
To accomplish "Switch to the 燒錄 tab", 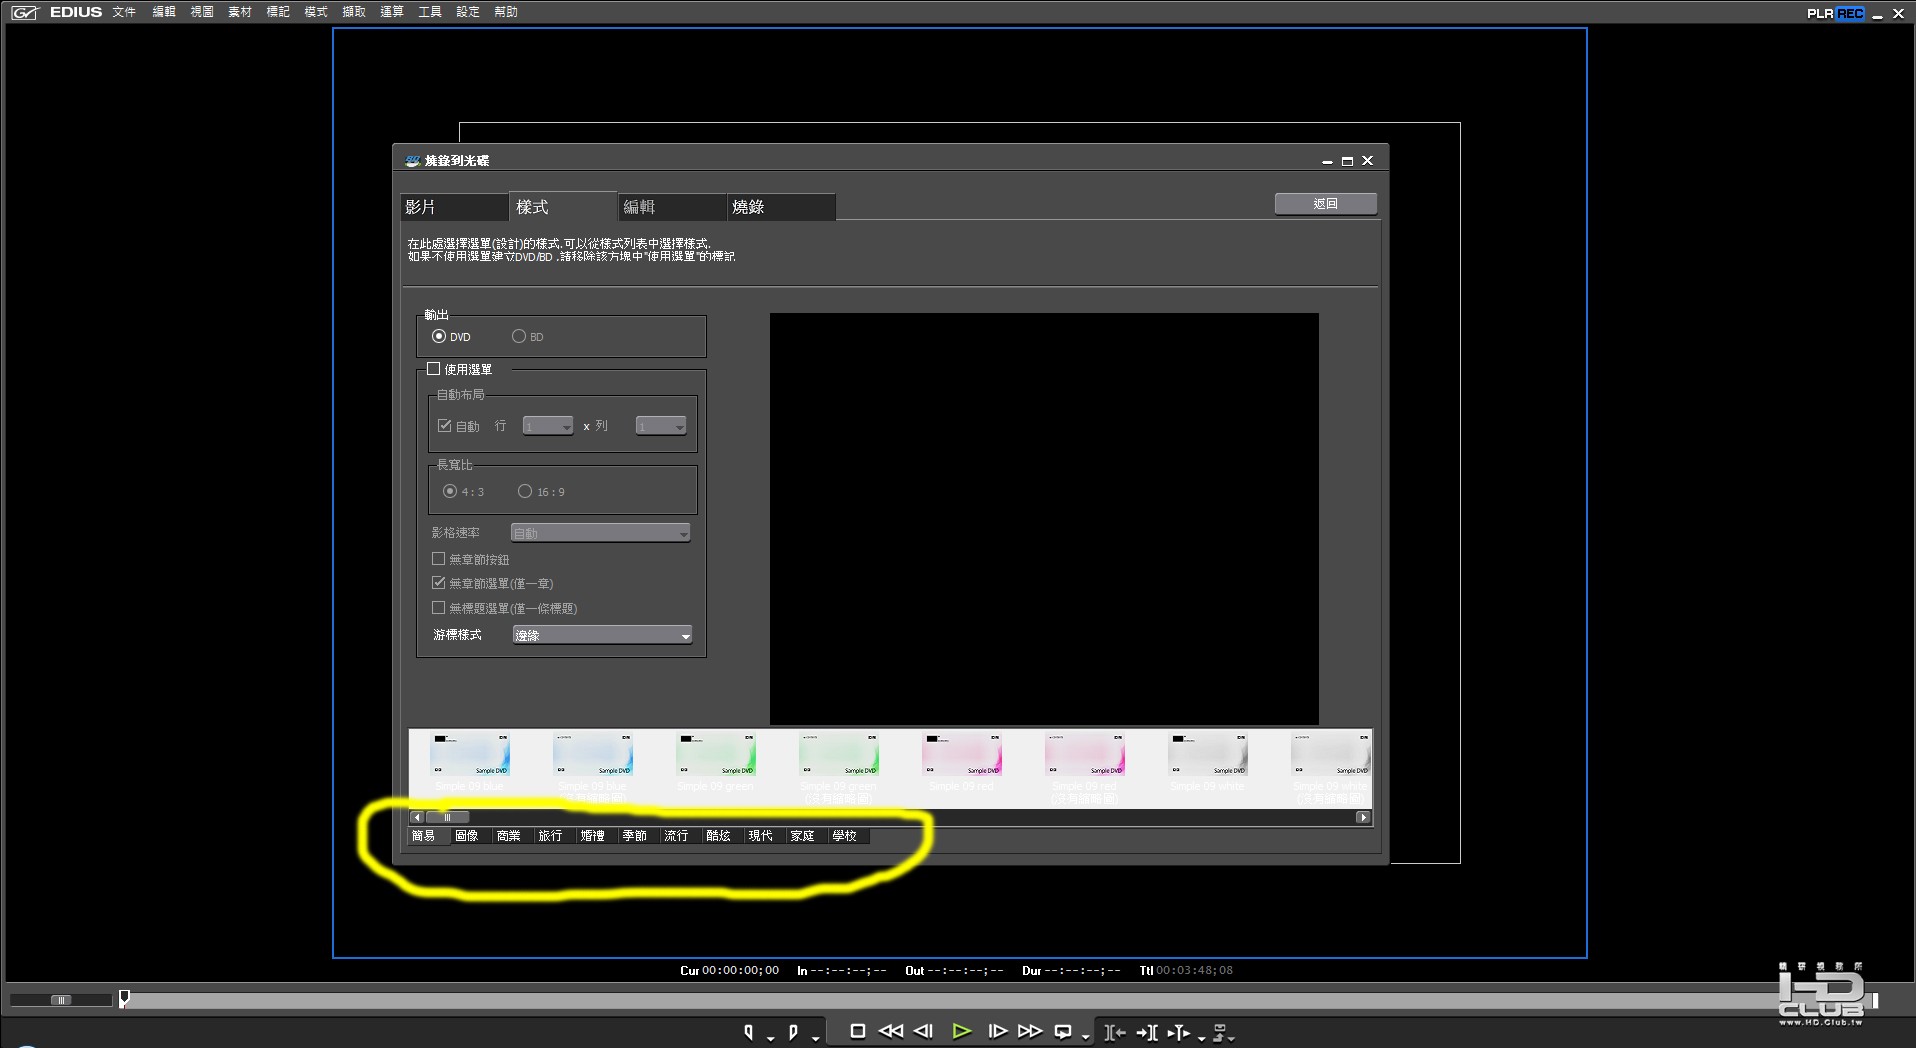I will click(x=781, y=207).
